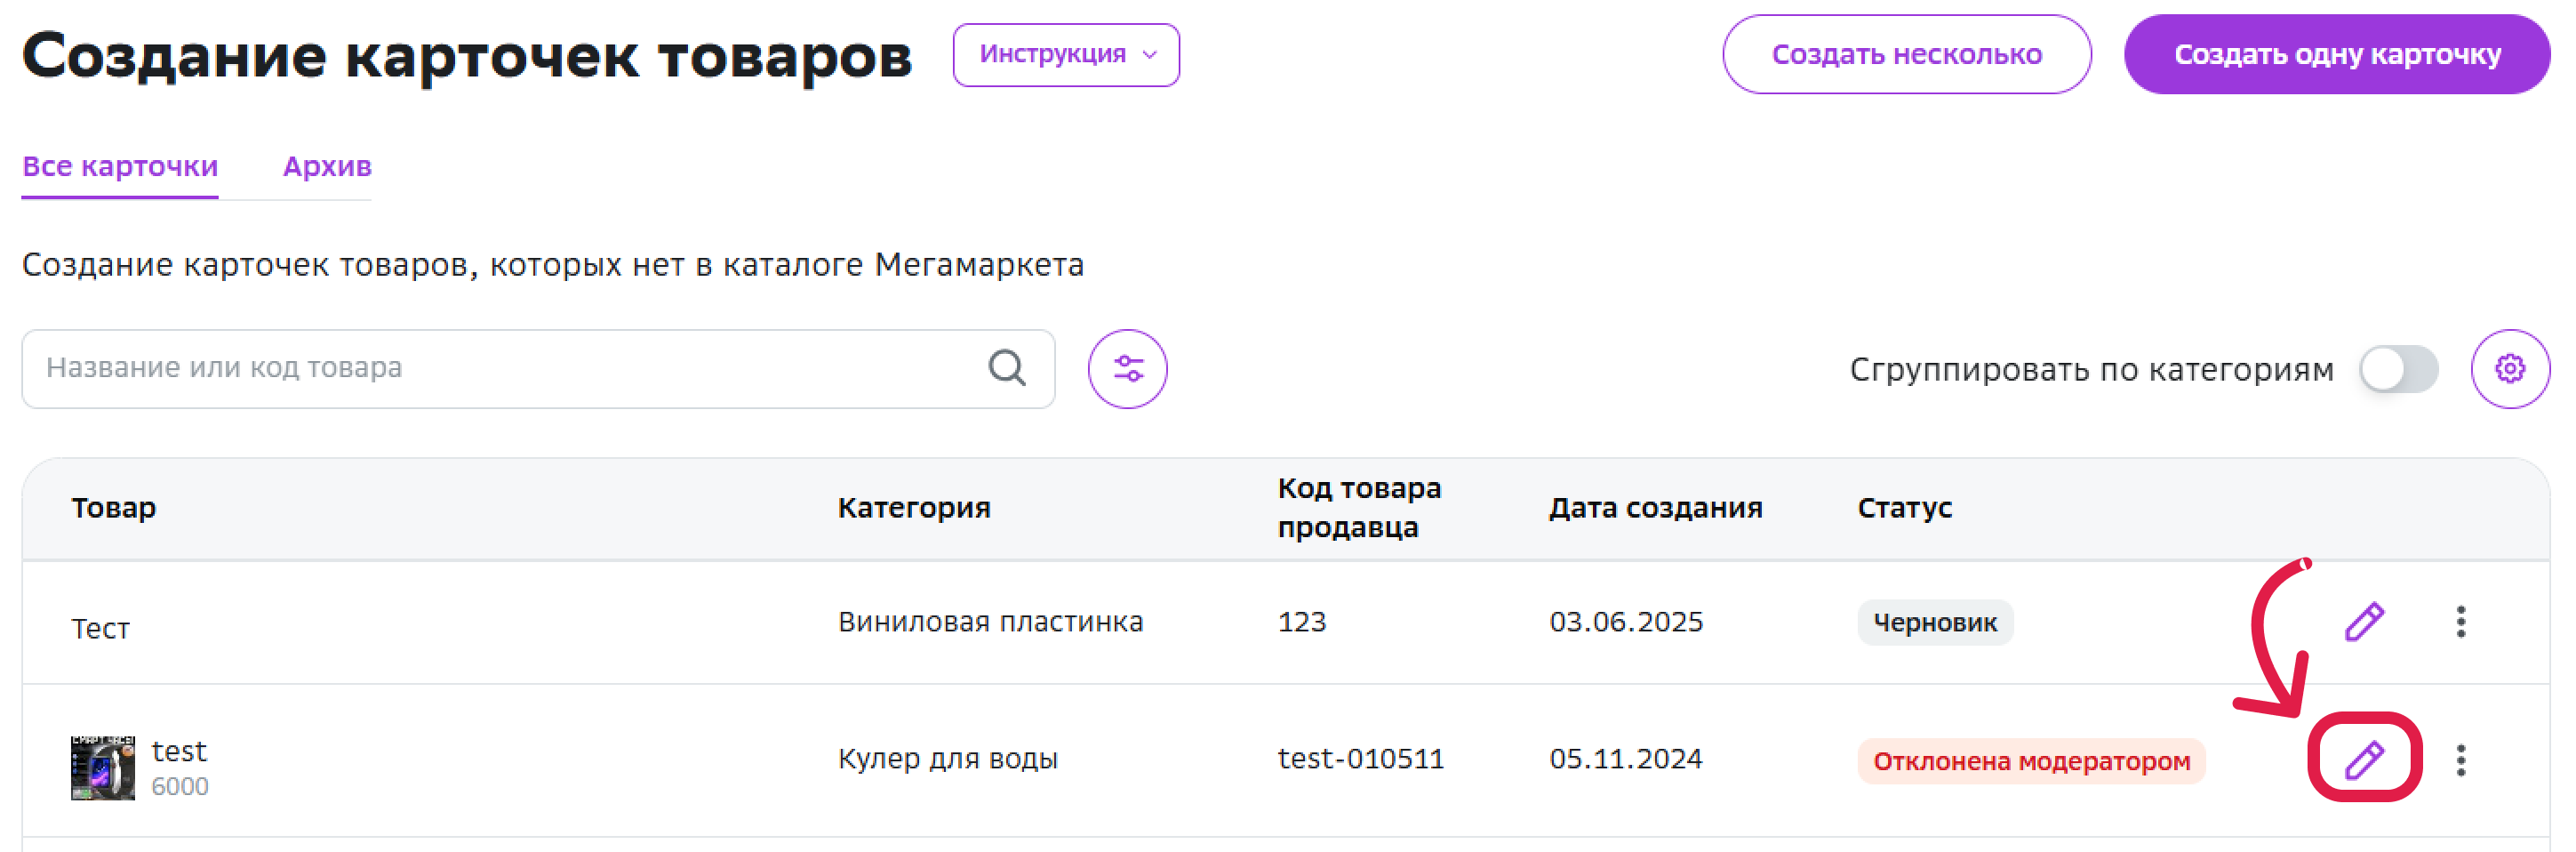The height and width of the screenshot is (852, 2576).
Task: Click the date 03.06.2025 cell
Action: click(1625, 622)
